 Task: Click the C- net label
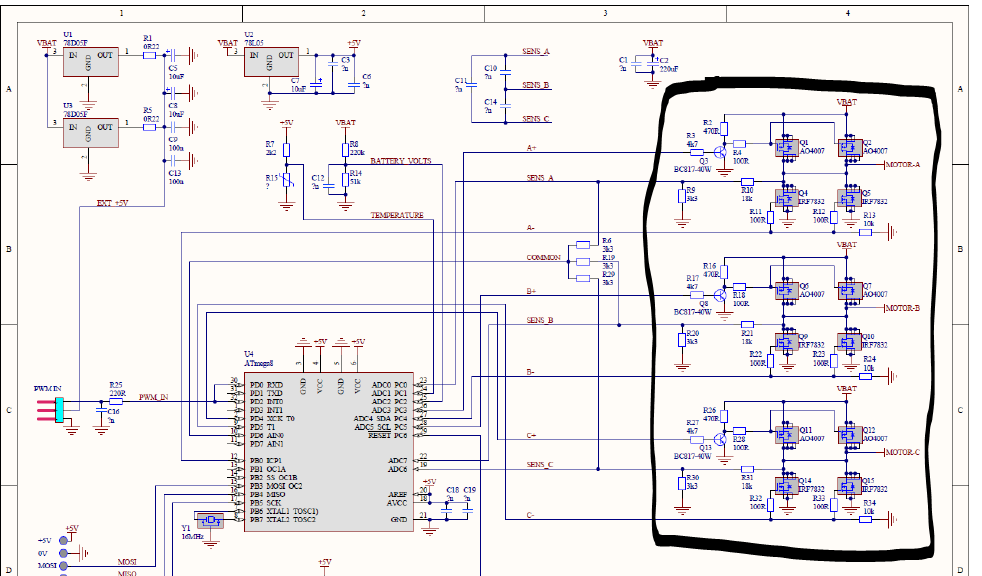[x=530, y=515]
